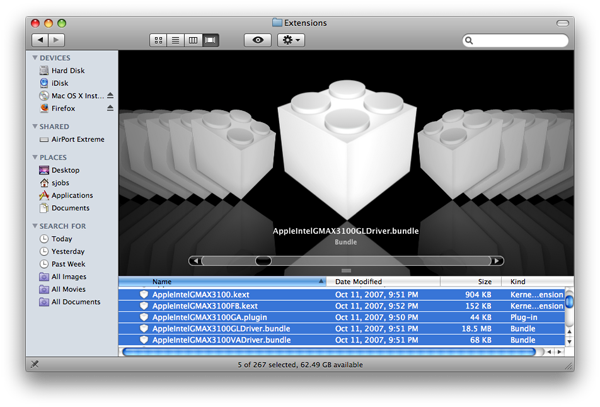The width and height of the screenshot is (600, 407).
Task: Sort by the Name column header
Action: pos(222,282)
